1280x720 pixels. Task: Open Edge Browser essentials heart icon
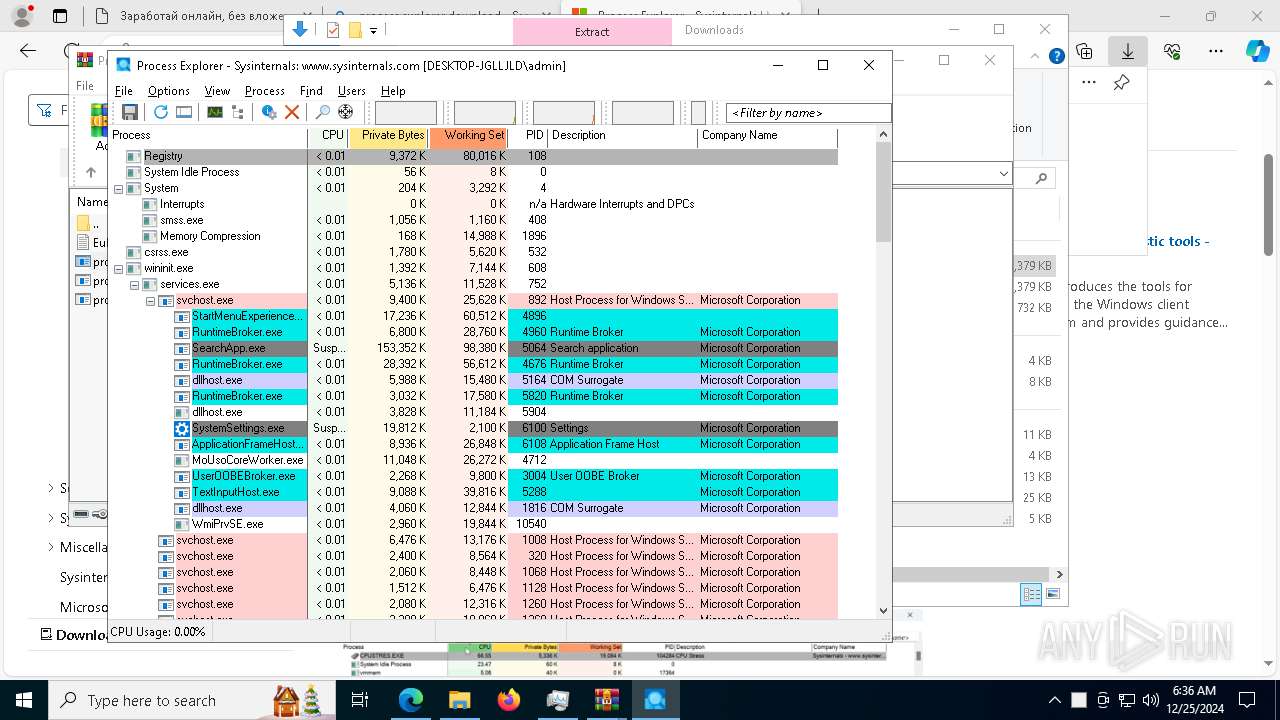tap(1172, 51)
